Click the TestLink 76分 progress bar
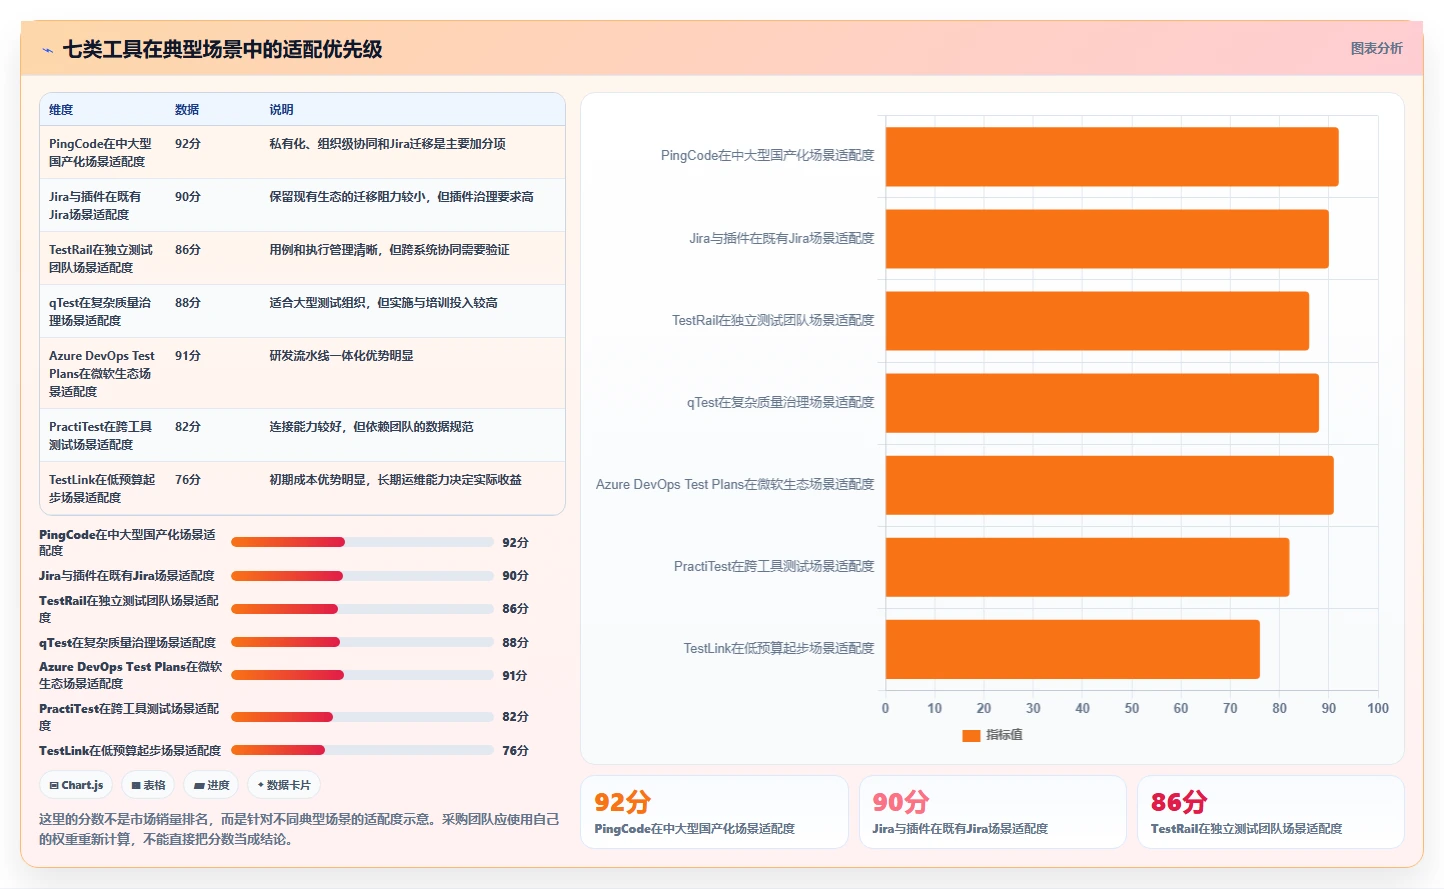This screenshot has width=1444, height=889. (362, 750)
